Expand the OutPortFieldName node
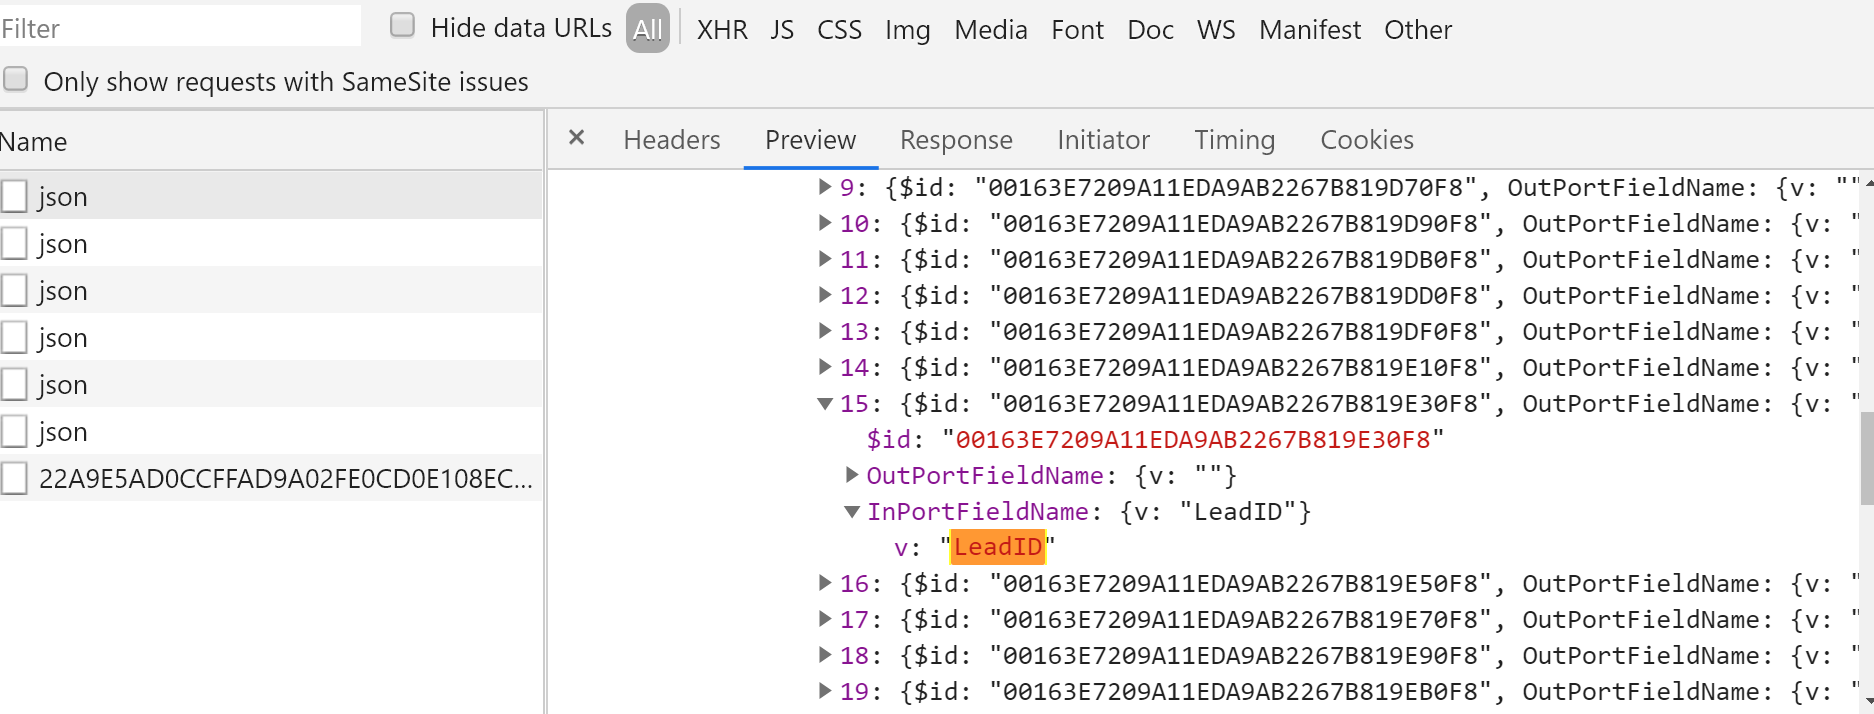1874x714 pixels. click(x=852, y=474)
